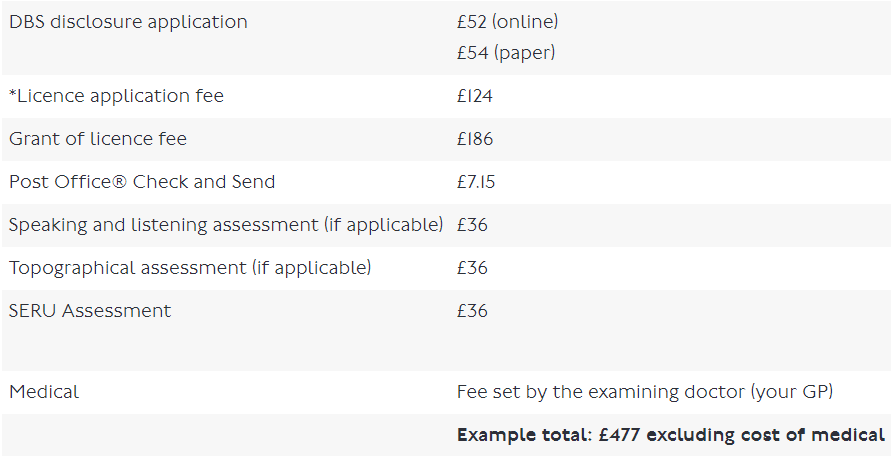Click the Topographical assessment label
The height and width of the screenshot is (456, 892).
190,268
